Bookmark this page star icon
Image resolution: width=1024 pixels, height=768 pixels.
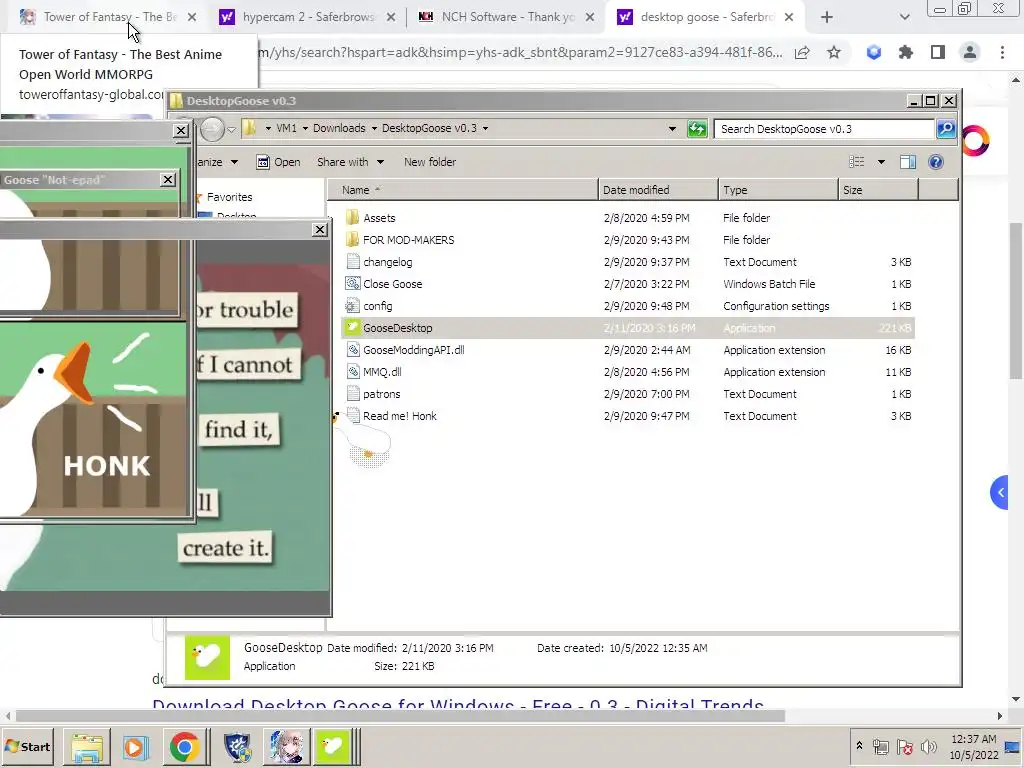click(833, 53)
